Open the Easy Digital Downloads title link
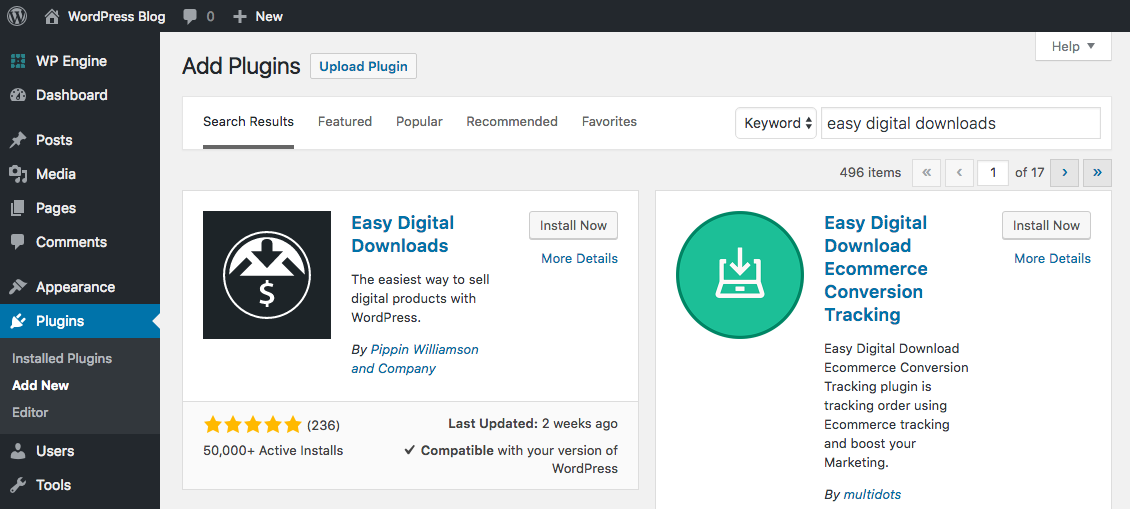Screen dimensions: 1130x509 pyautogui.click(x=402, y=234)
